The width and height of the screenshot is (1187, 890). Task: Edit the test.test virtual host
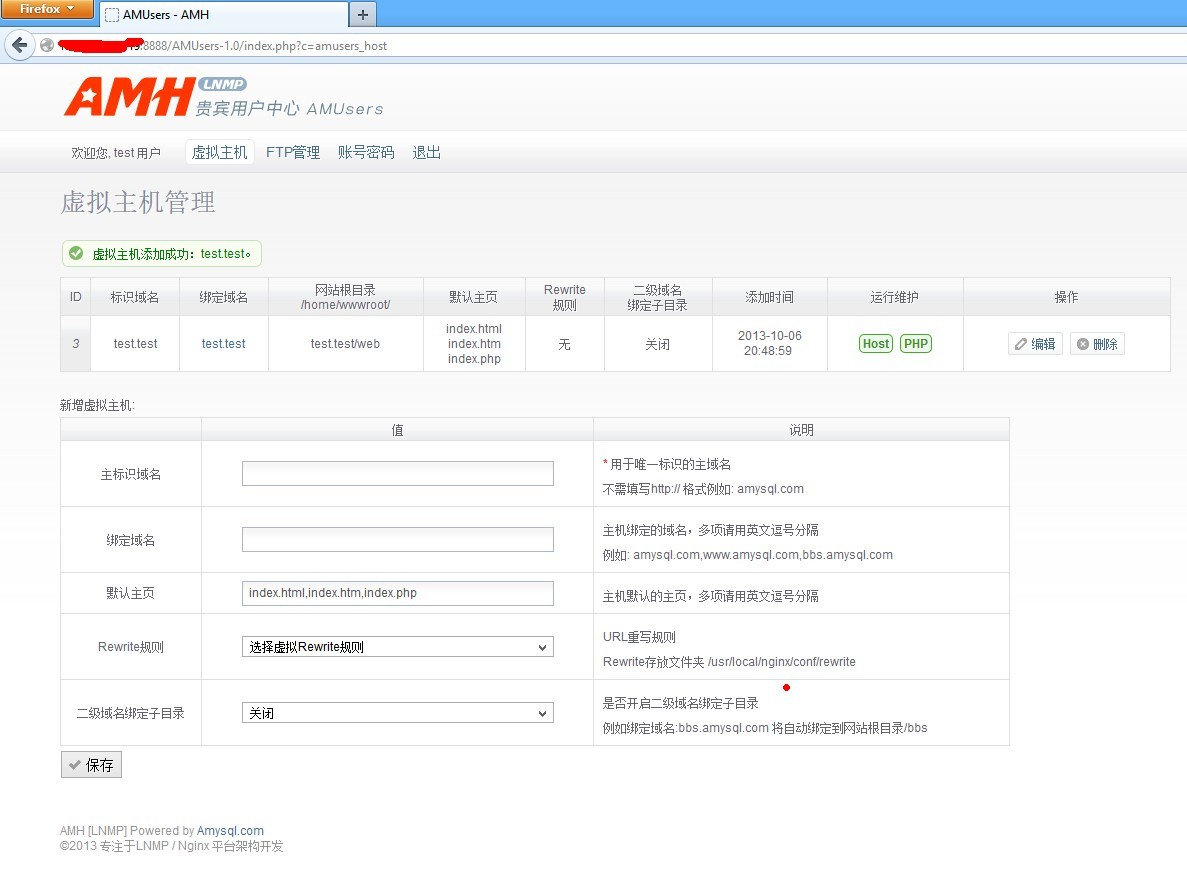click(x=1035, y=344)
